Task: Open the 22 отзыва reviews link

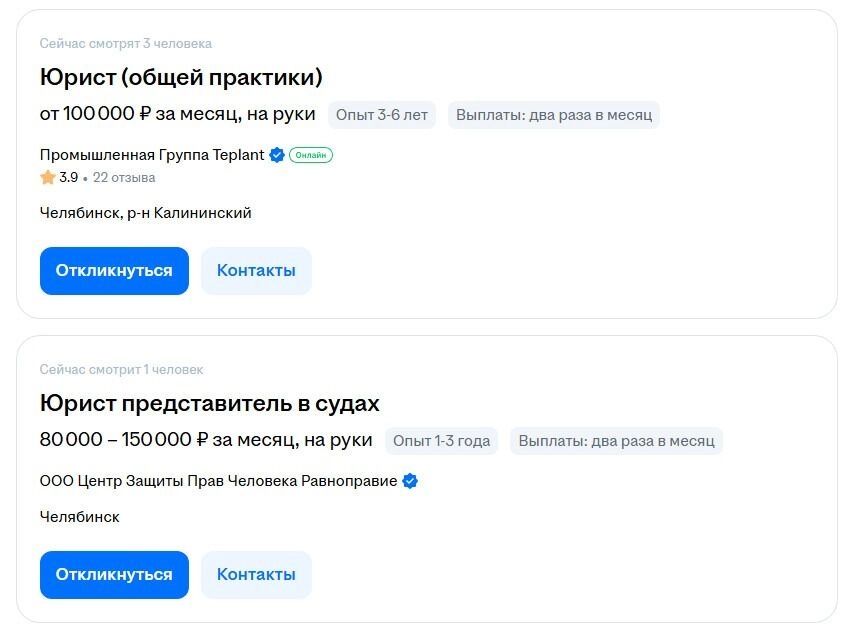Action: [124, 178]
